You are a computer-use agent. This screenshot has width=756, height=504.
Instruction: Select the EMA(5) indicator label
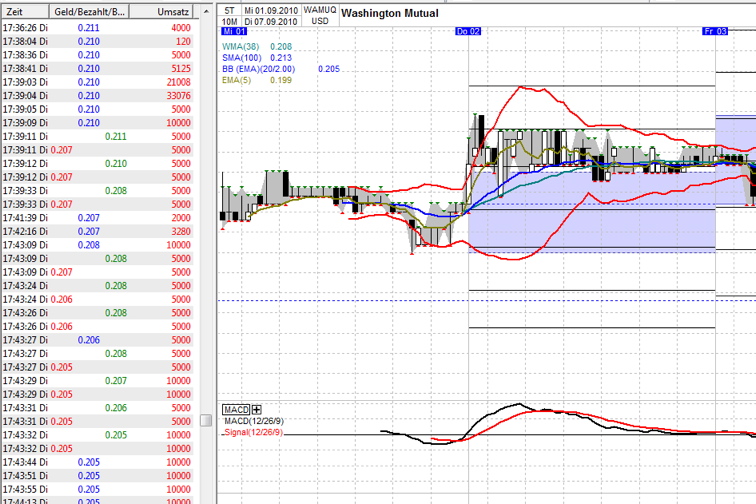(x=237, y=80)
